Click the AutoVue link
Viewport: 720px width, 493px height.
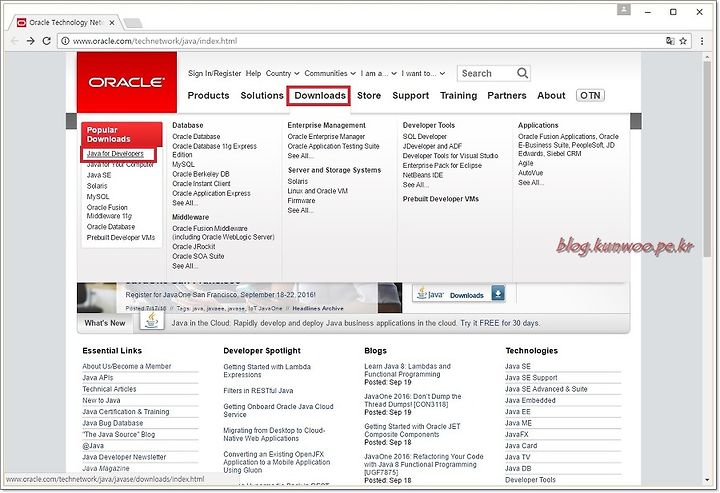pyautogui.click(x=530, y=173)
